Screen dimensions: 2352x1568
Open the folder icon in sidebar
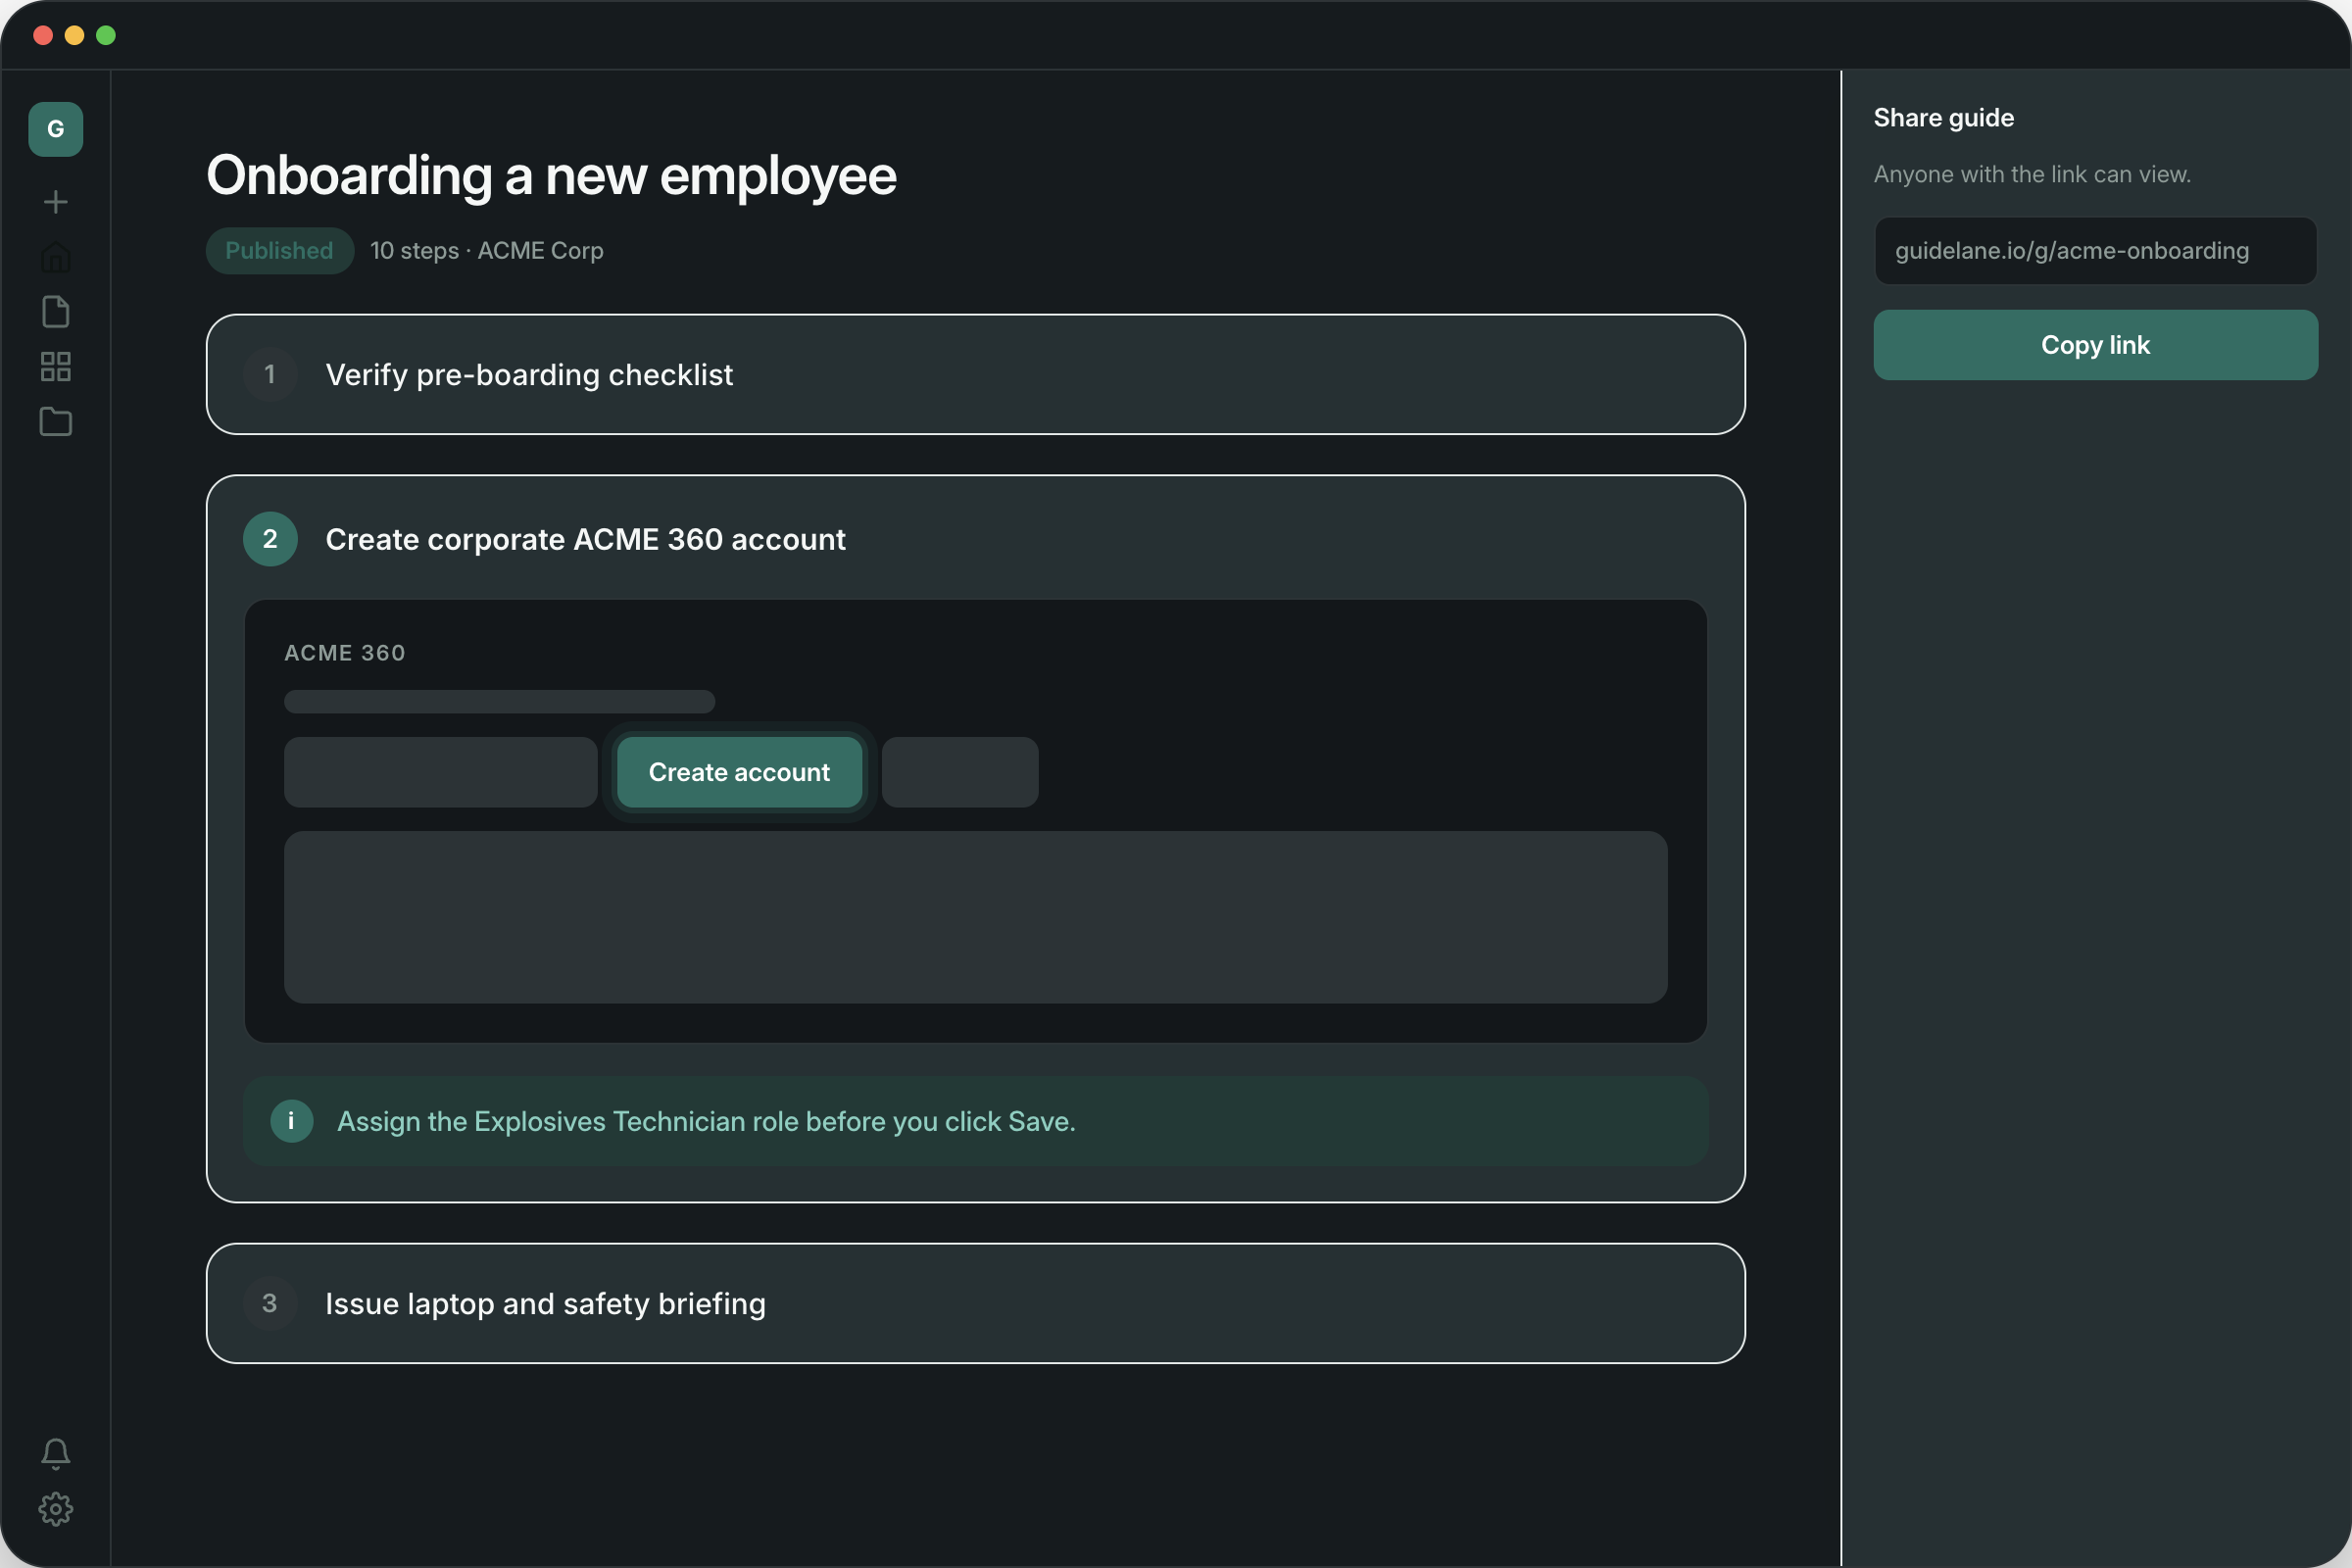point(55,421)
